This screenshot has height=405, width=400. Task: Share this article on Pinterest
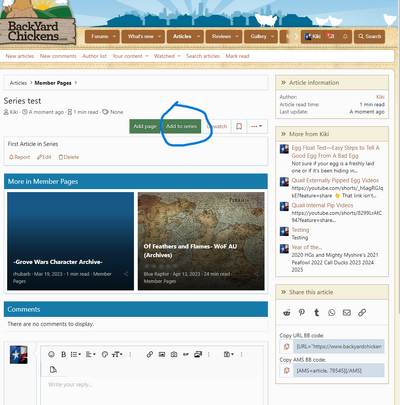(x=302, y=313)
